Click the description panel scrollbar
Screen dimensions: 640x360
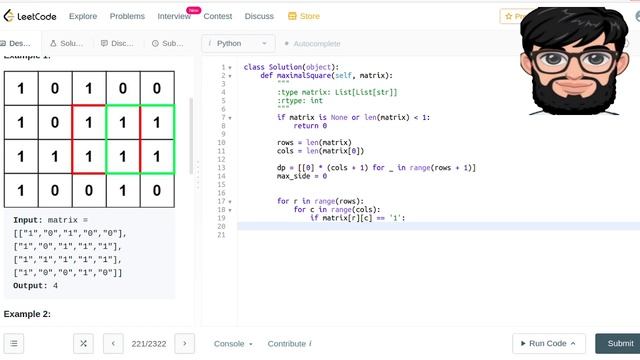[191, 136]
